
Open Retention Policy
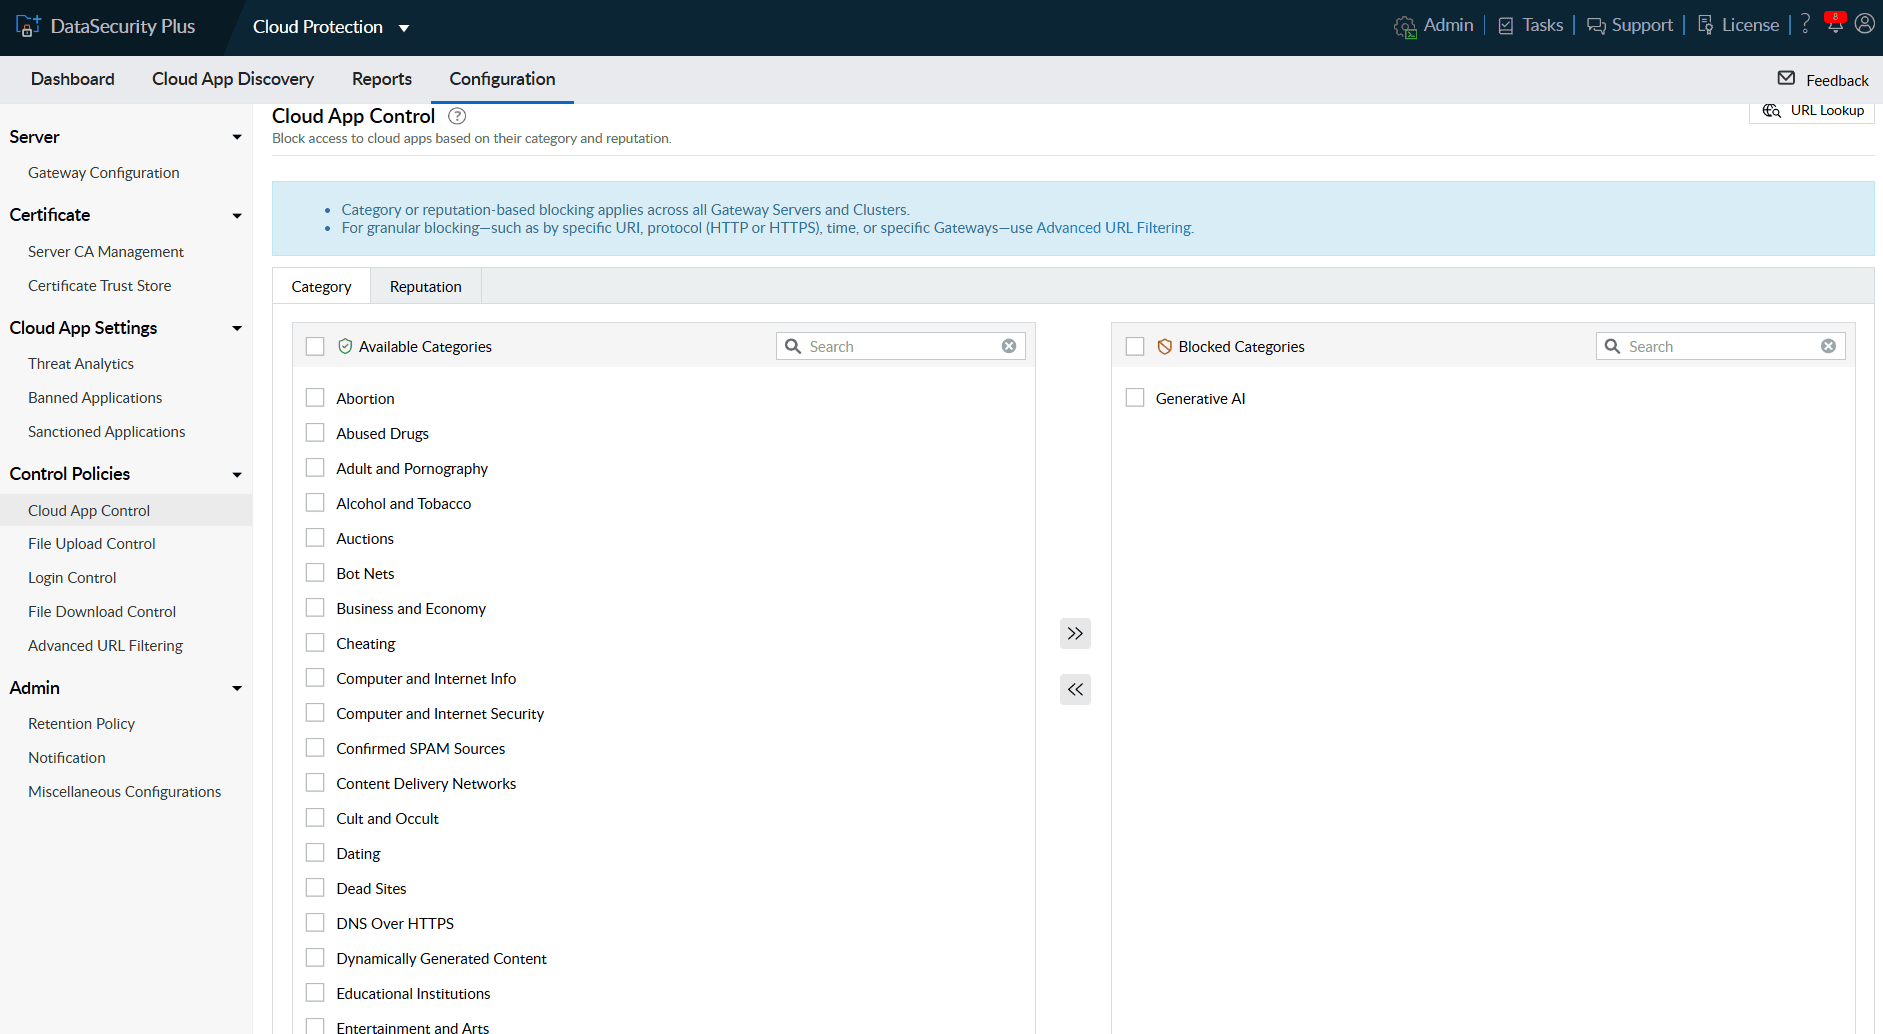82,724
